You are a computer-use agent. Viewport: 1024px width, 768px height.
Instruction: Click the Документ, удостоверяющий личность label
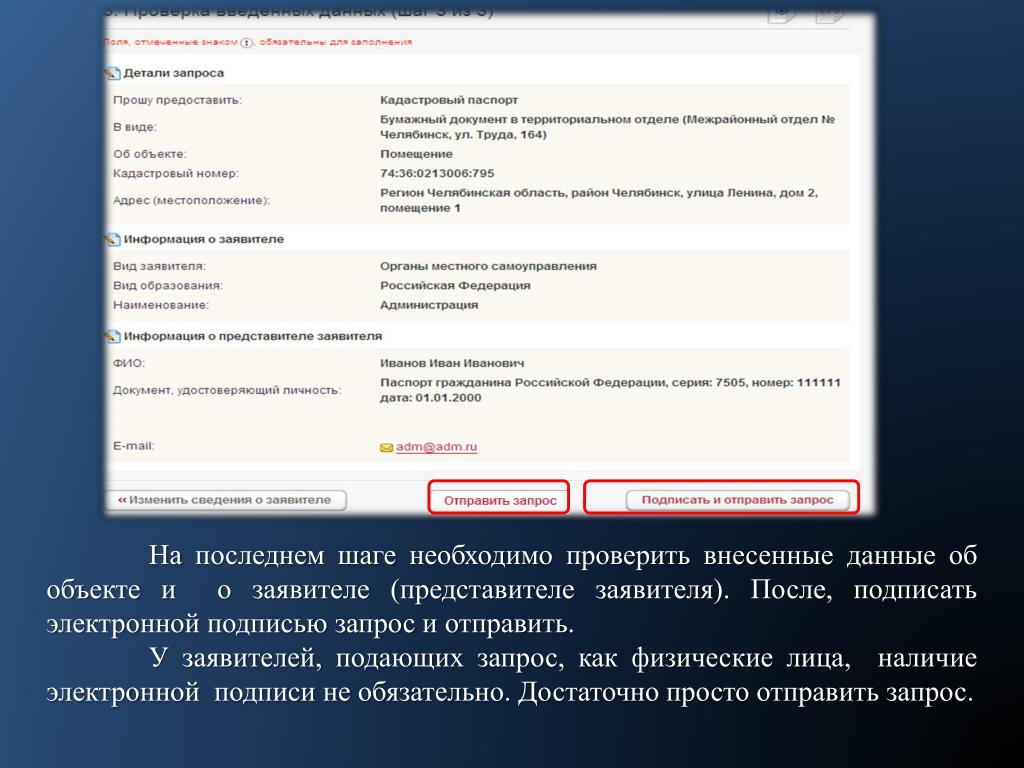[x=227, y=391]
